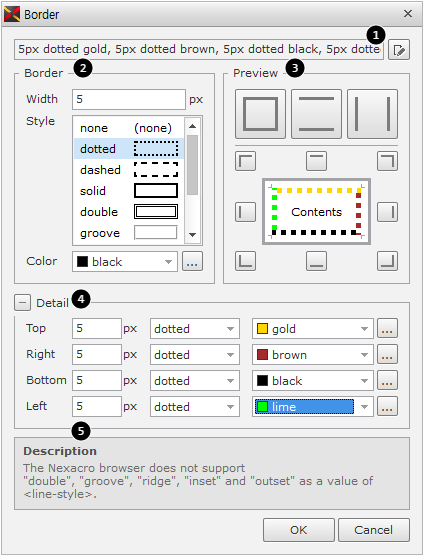This screenshot has width=424, height=556.
Task: Toggle the right edge border button
Action: point(387,212)
